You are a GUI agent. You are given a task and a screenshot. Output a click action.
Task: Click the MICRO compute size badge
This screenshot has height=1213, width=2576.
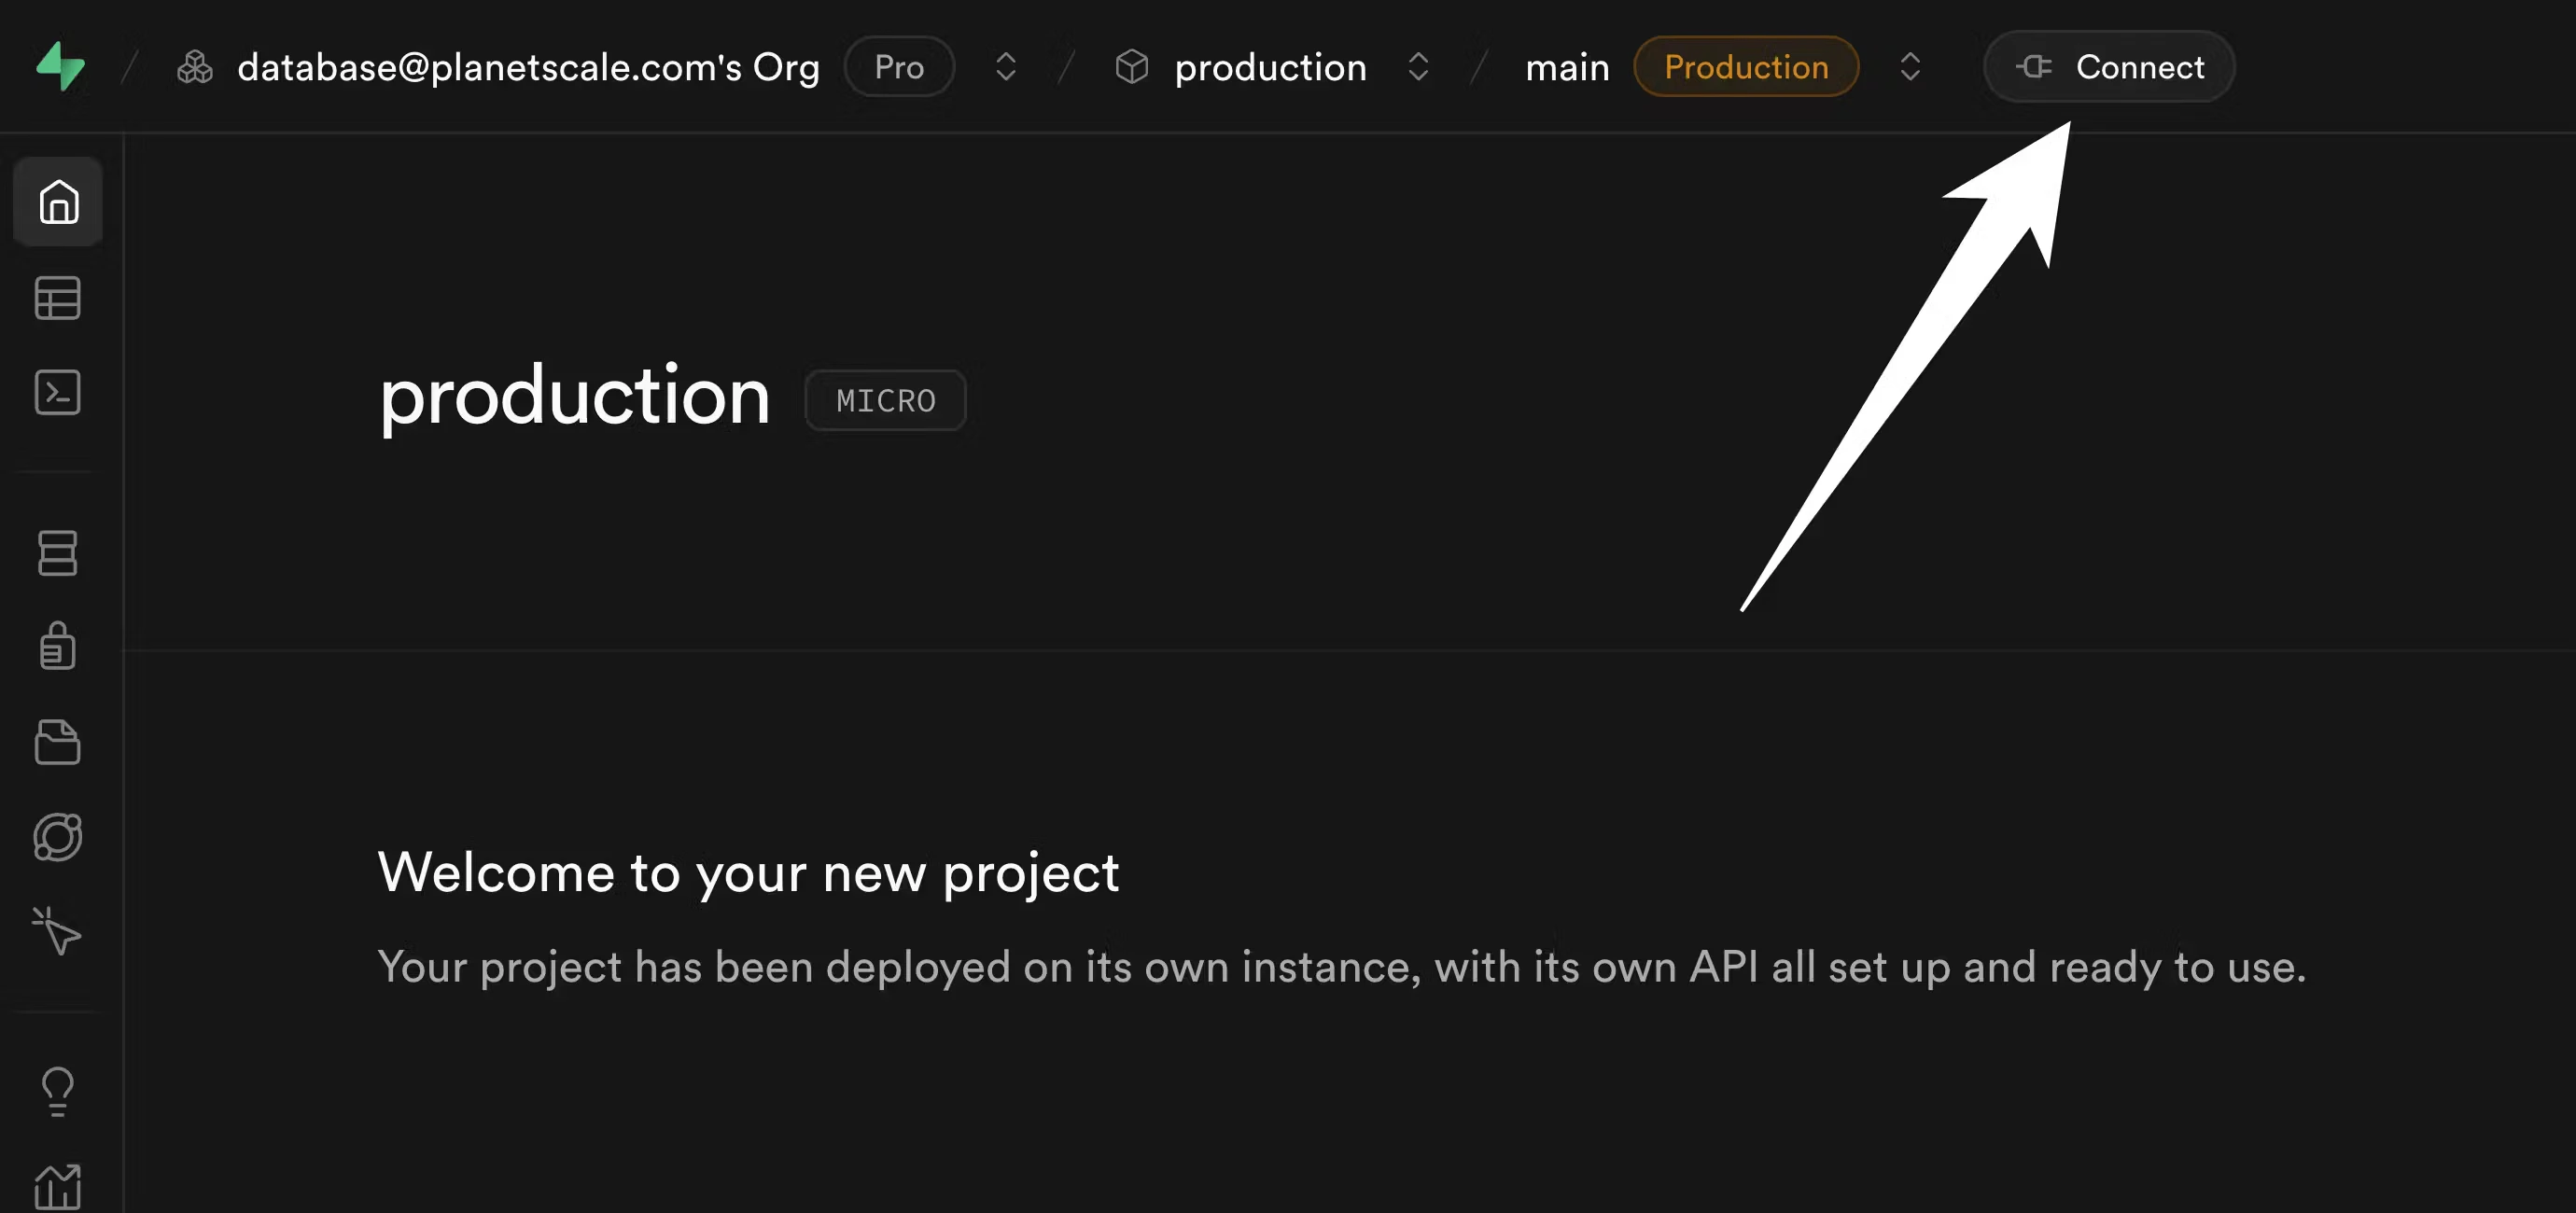pos(885,401)
